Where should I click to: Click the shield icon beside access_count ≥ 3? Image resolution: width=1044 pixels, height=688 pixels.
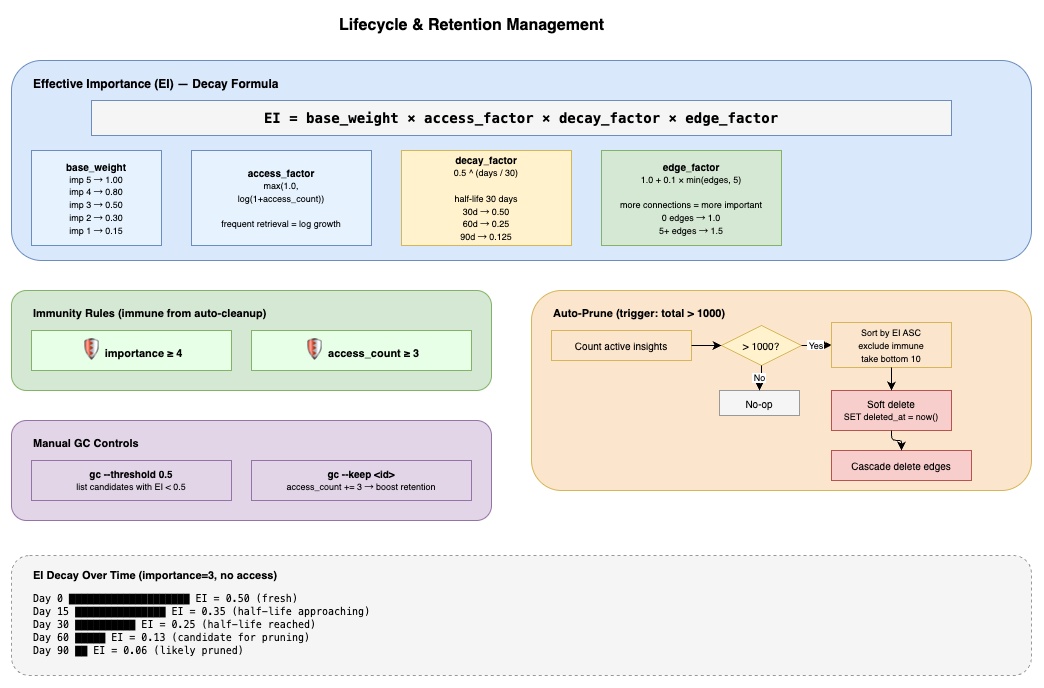(x=314, y=348)
